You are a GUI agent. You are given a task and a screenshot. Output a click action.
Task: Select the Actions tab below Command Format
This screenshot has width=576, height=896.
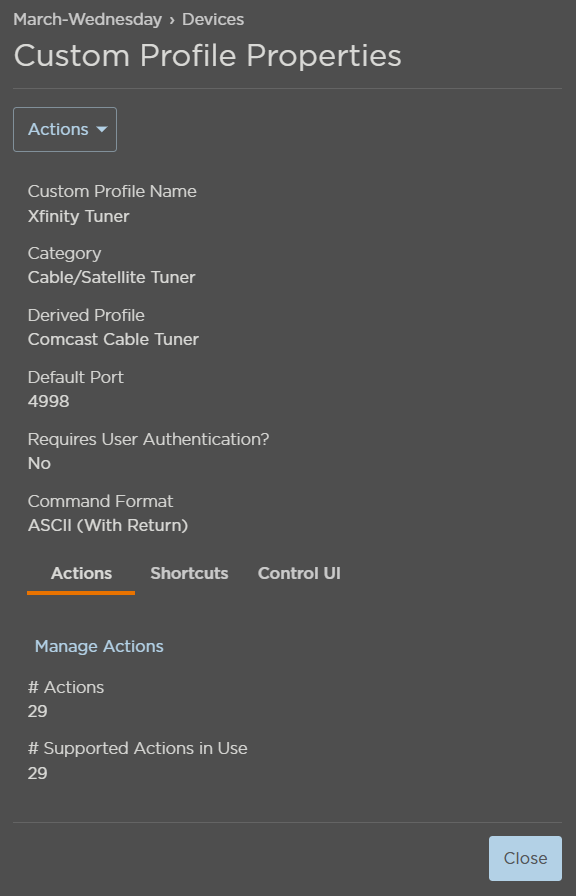pos(80,573)
